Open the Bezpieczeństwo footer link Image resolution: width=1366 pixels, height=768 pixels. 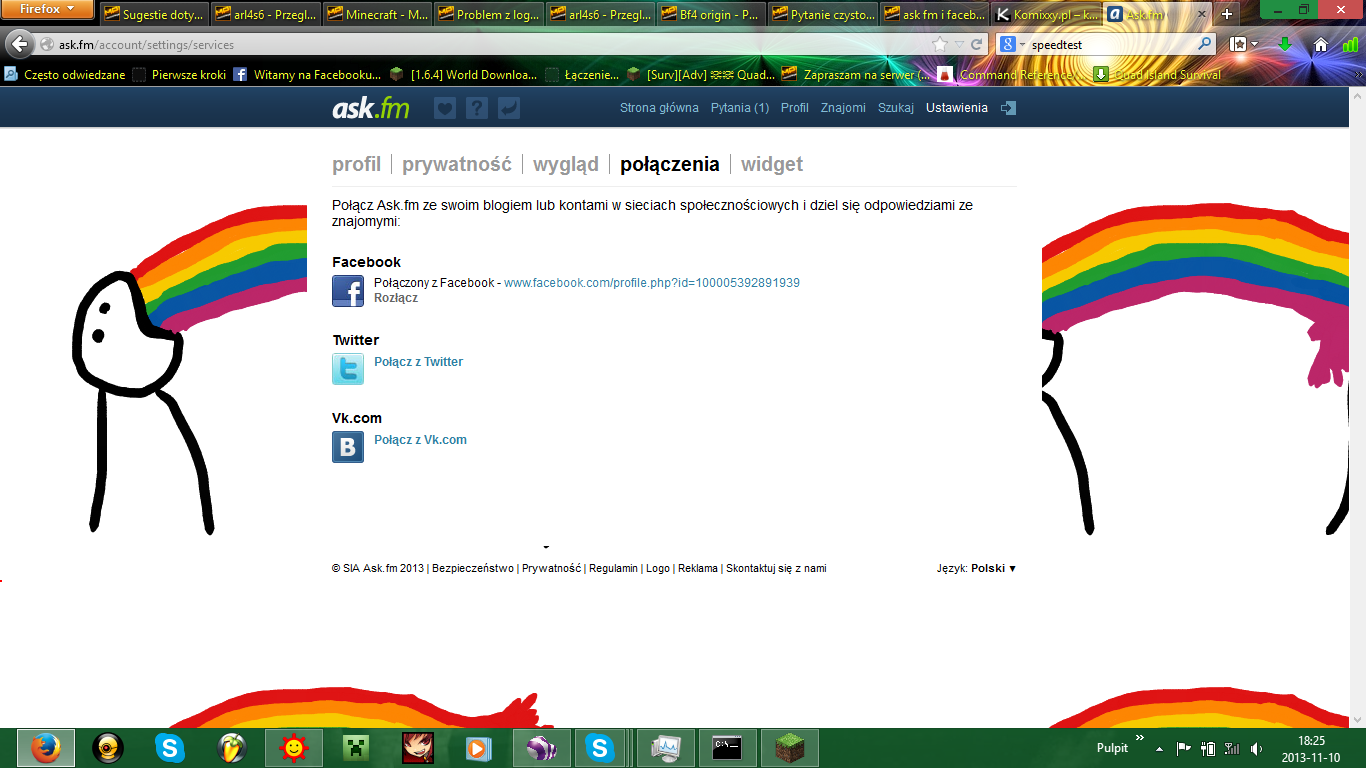point(473,568)
